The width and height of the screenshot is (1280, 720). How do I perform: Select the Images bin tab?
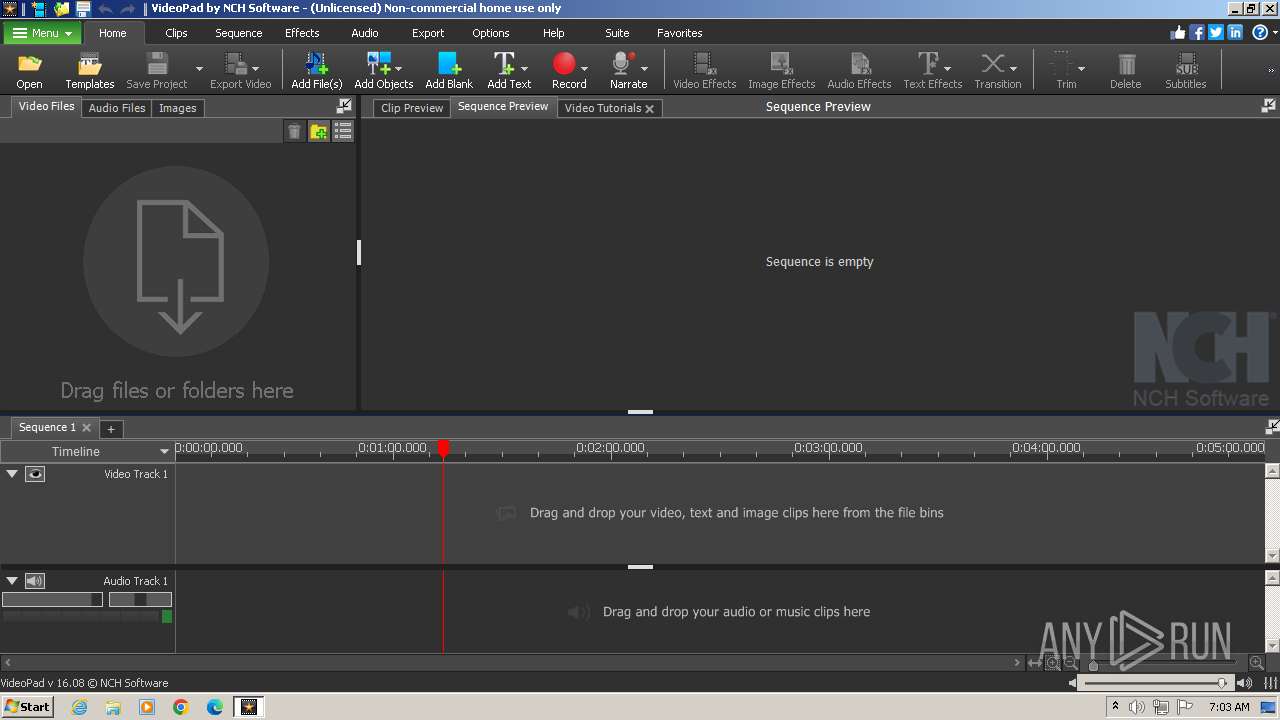(x=177, y=108)
